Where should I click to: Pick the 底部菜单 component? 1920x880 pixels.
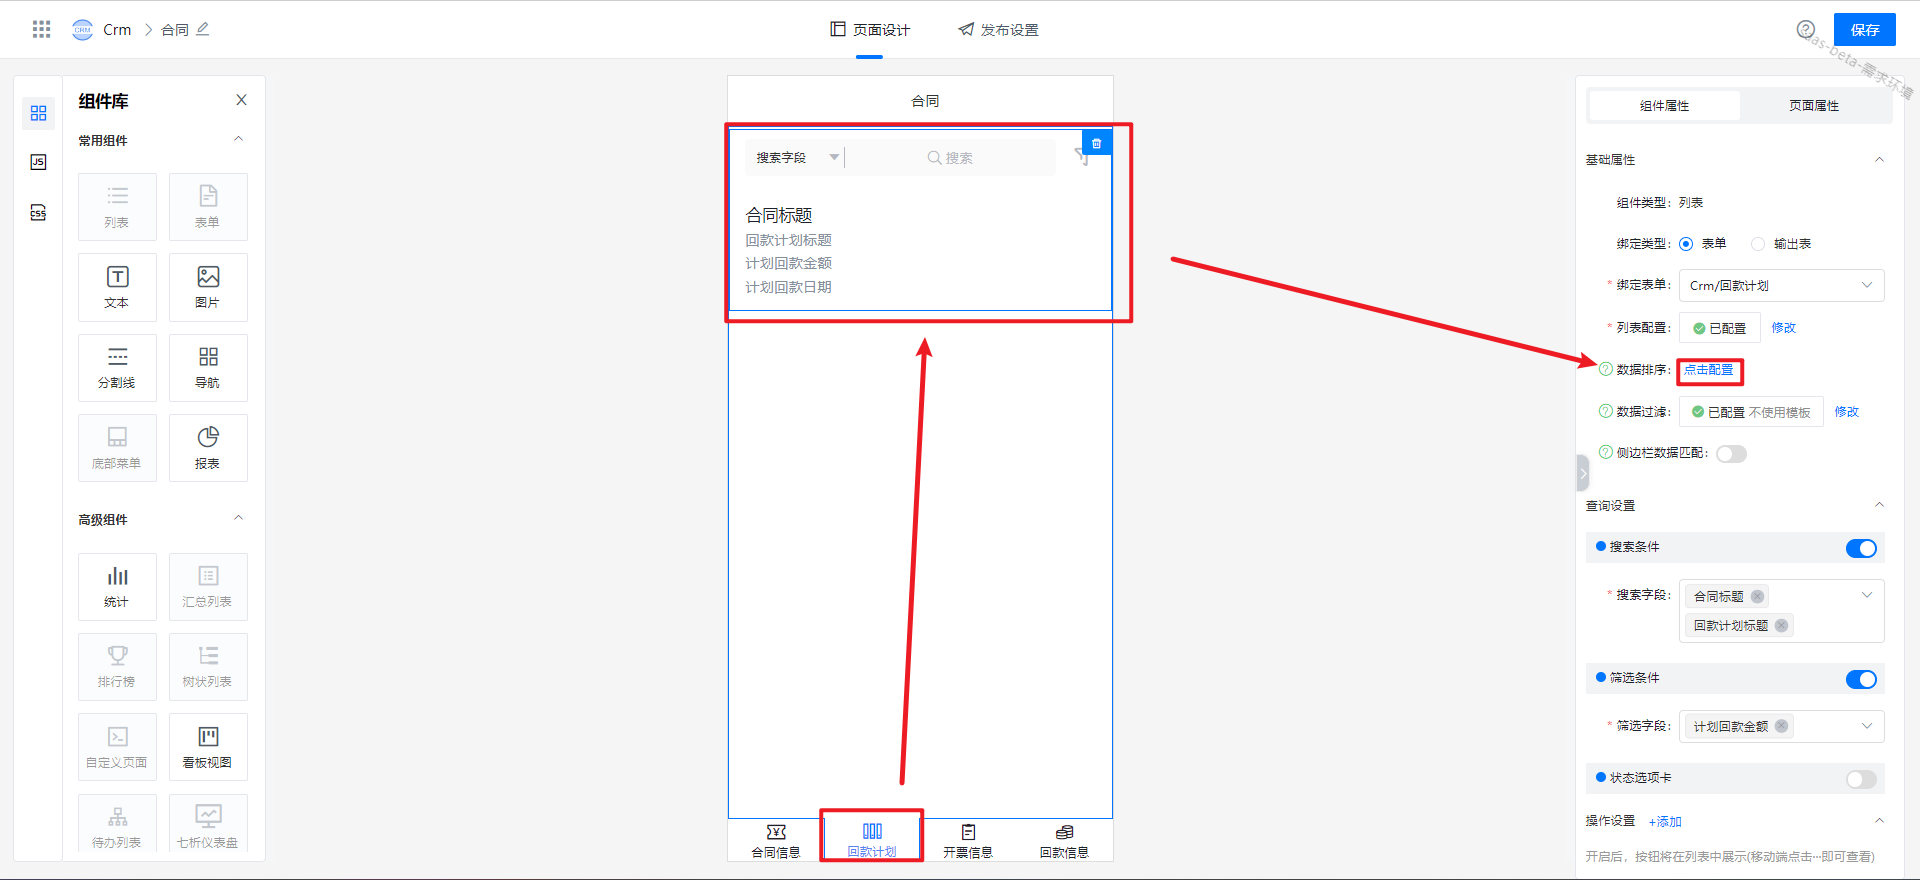117,448
